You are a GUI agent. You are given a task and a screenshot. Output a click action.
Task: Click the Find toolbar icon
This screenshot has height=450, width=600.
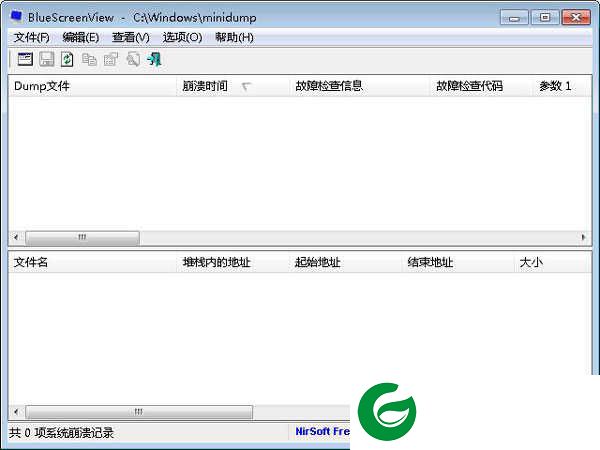pyautogui.click(x=133, y=59)
